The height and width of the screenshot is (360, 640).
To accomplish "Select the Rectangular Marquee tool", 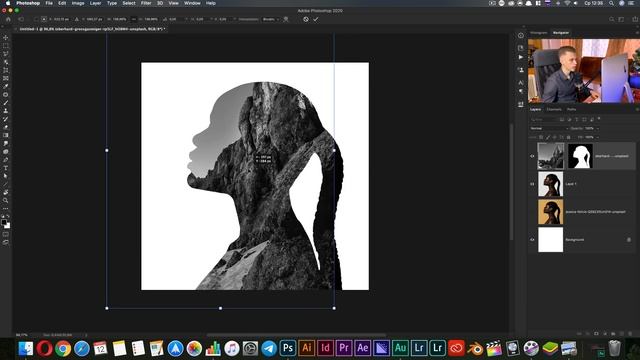I will (6, 46).
